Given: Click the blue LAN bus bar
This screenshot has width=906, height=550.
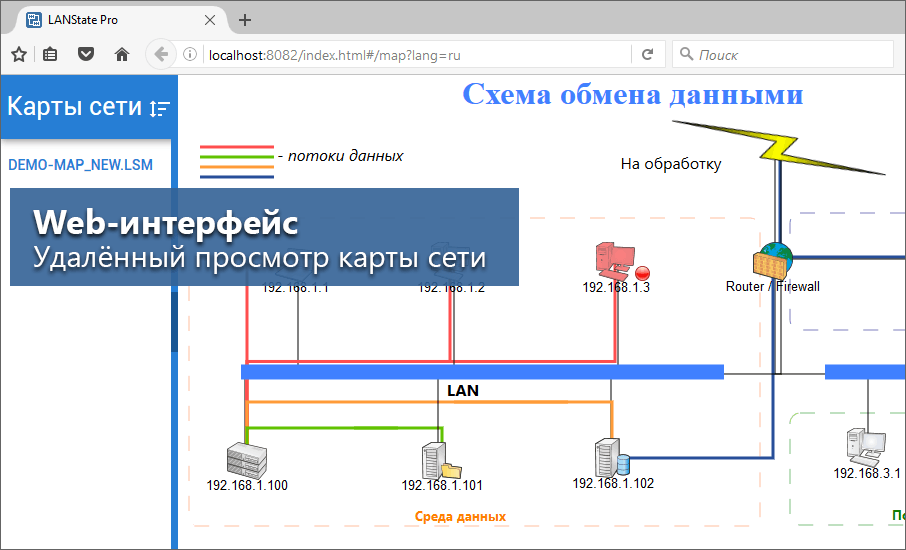Looking at the screenshot, I should [482, 372].
